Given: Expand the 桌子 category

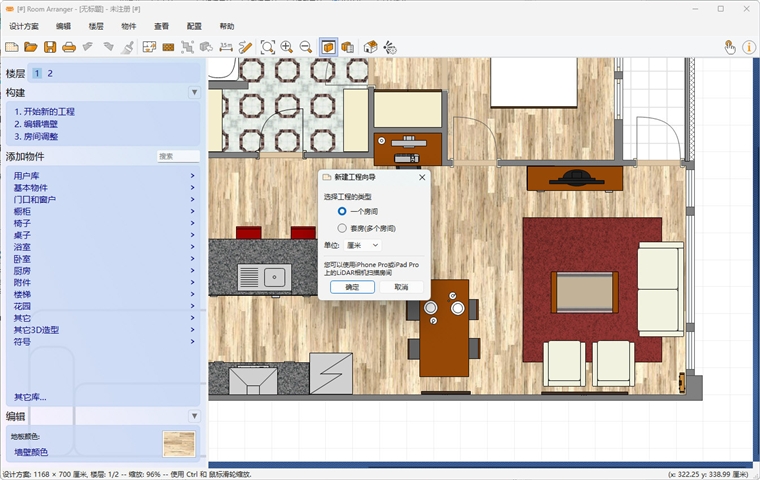Looking at the screenshot, I should click(104, 235).
